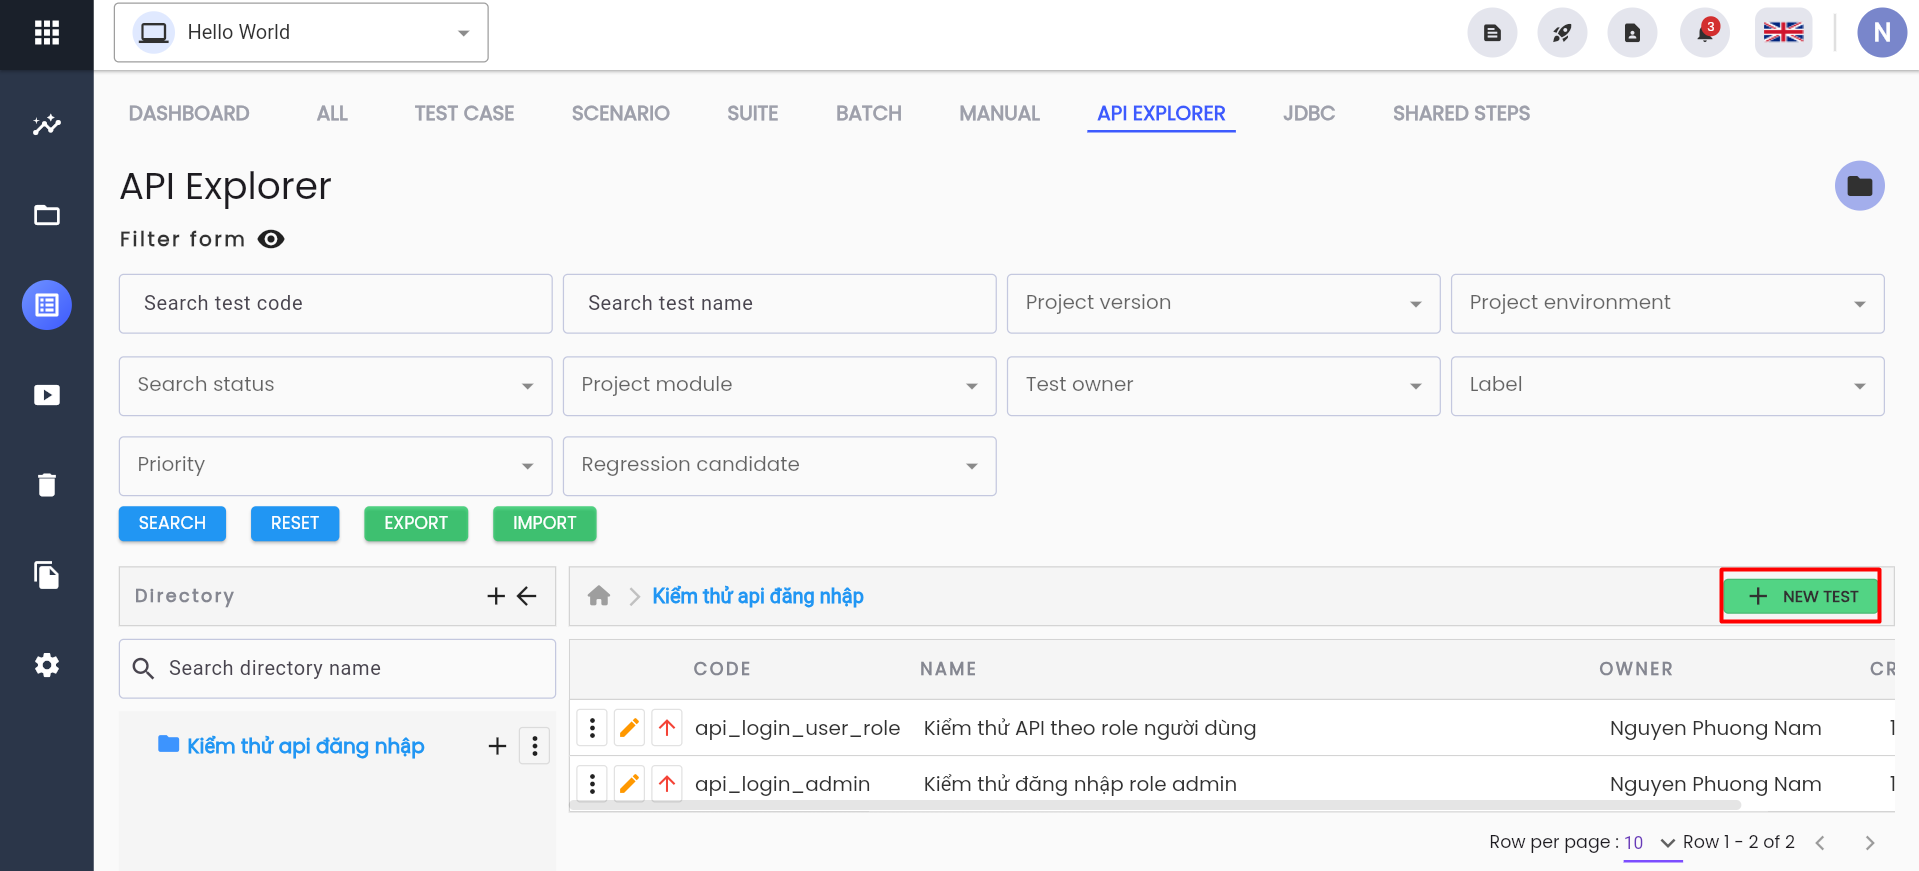
Task: Open the apps grid menu
Action: [x=46, y=33]
